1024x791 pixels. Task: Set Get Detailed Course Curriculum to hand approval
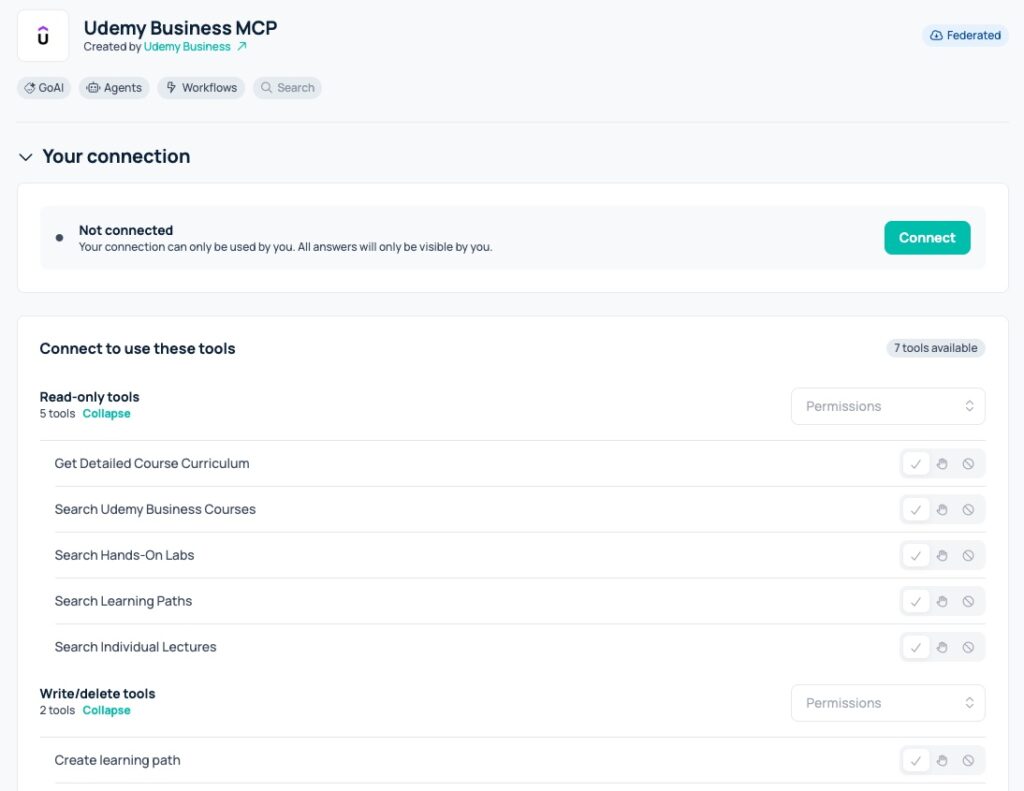tap(942, 464)
